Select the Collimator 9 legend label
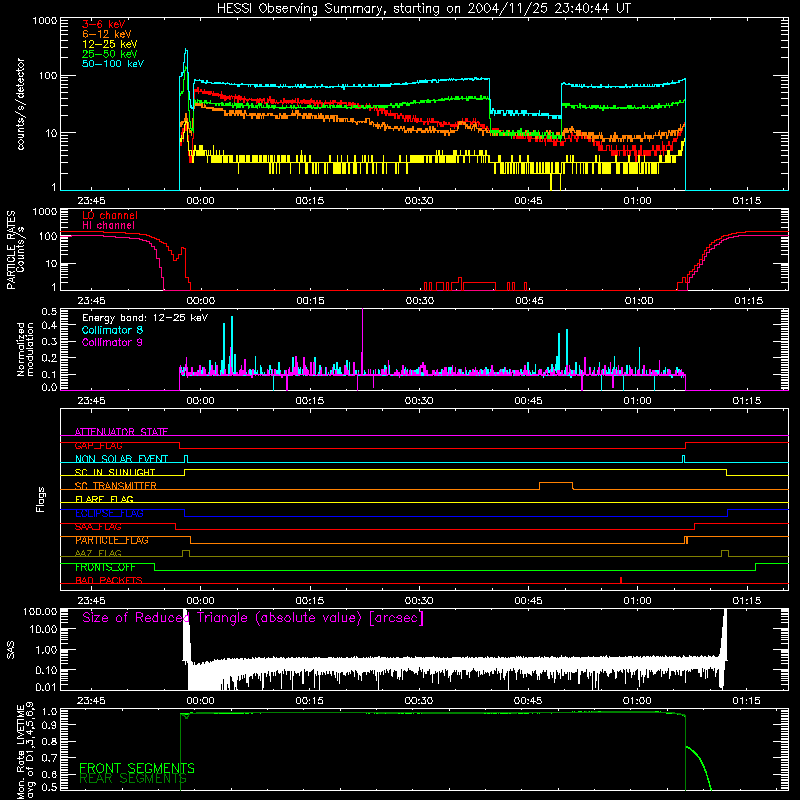 [112, 342]
